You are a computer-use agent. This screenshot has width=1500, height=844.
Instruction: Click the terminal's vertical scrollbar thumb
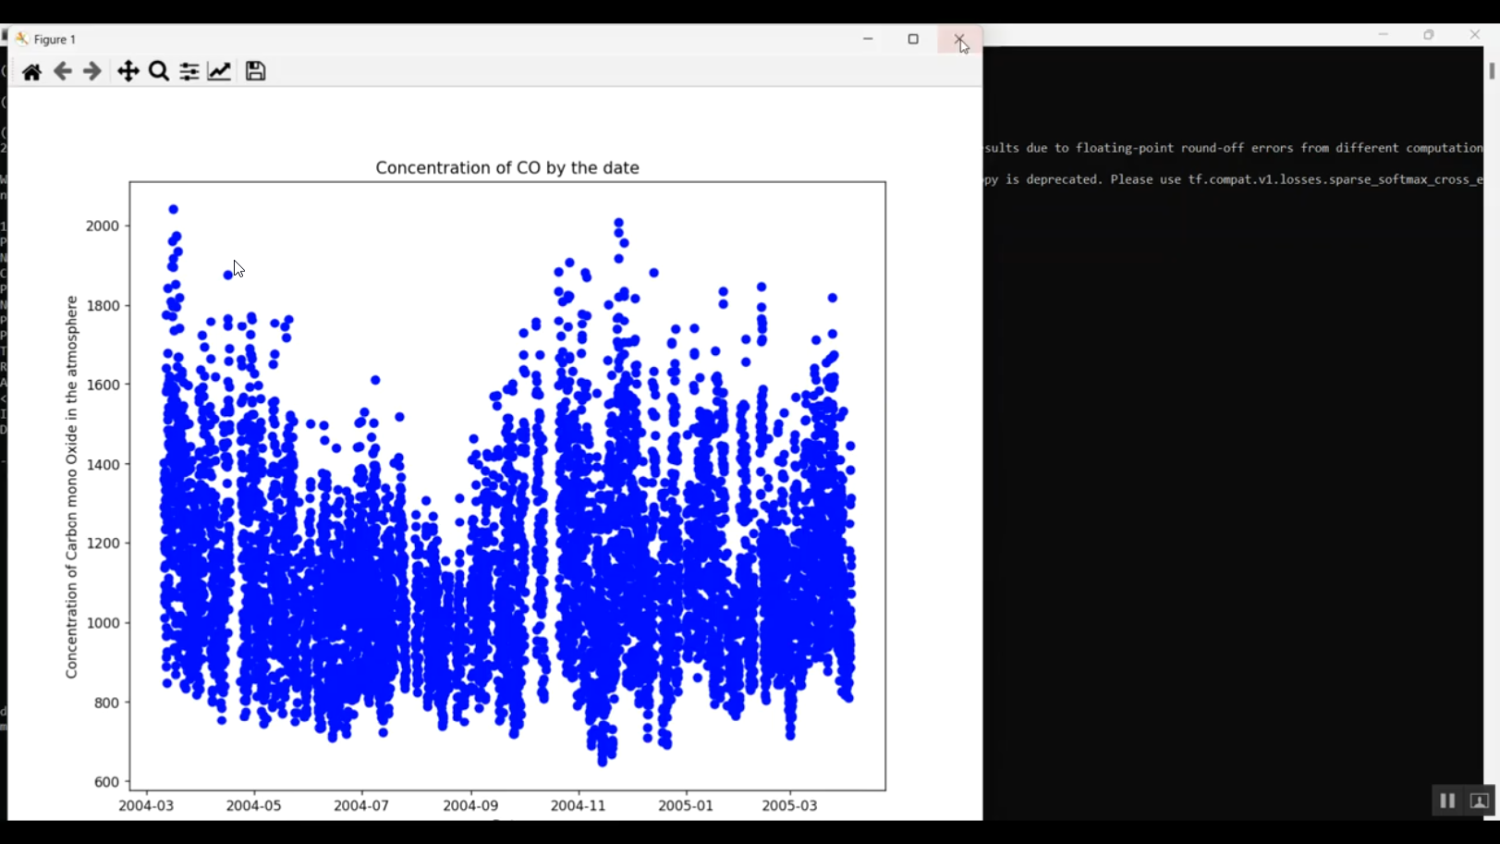[1491, 71]
